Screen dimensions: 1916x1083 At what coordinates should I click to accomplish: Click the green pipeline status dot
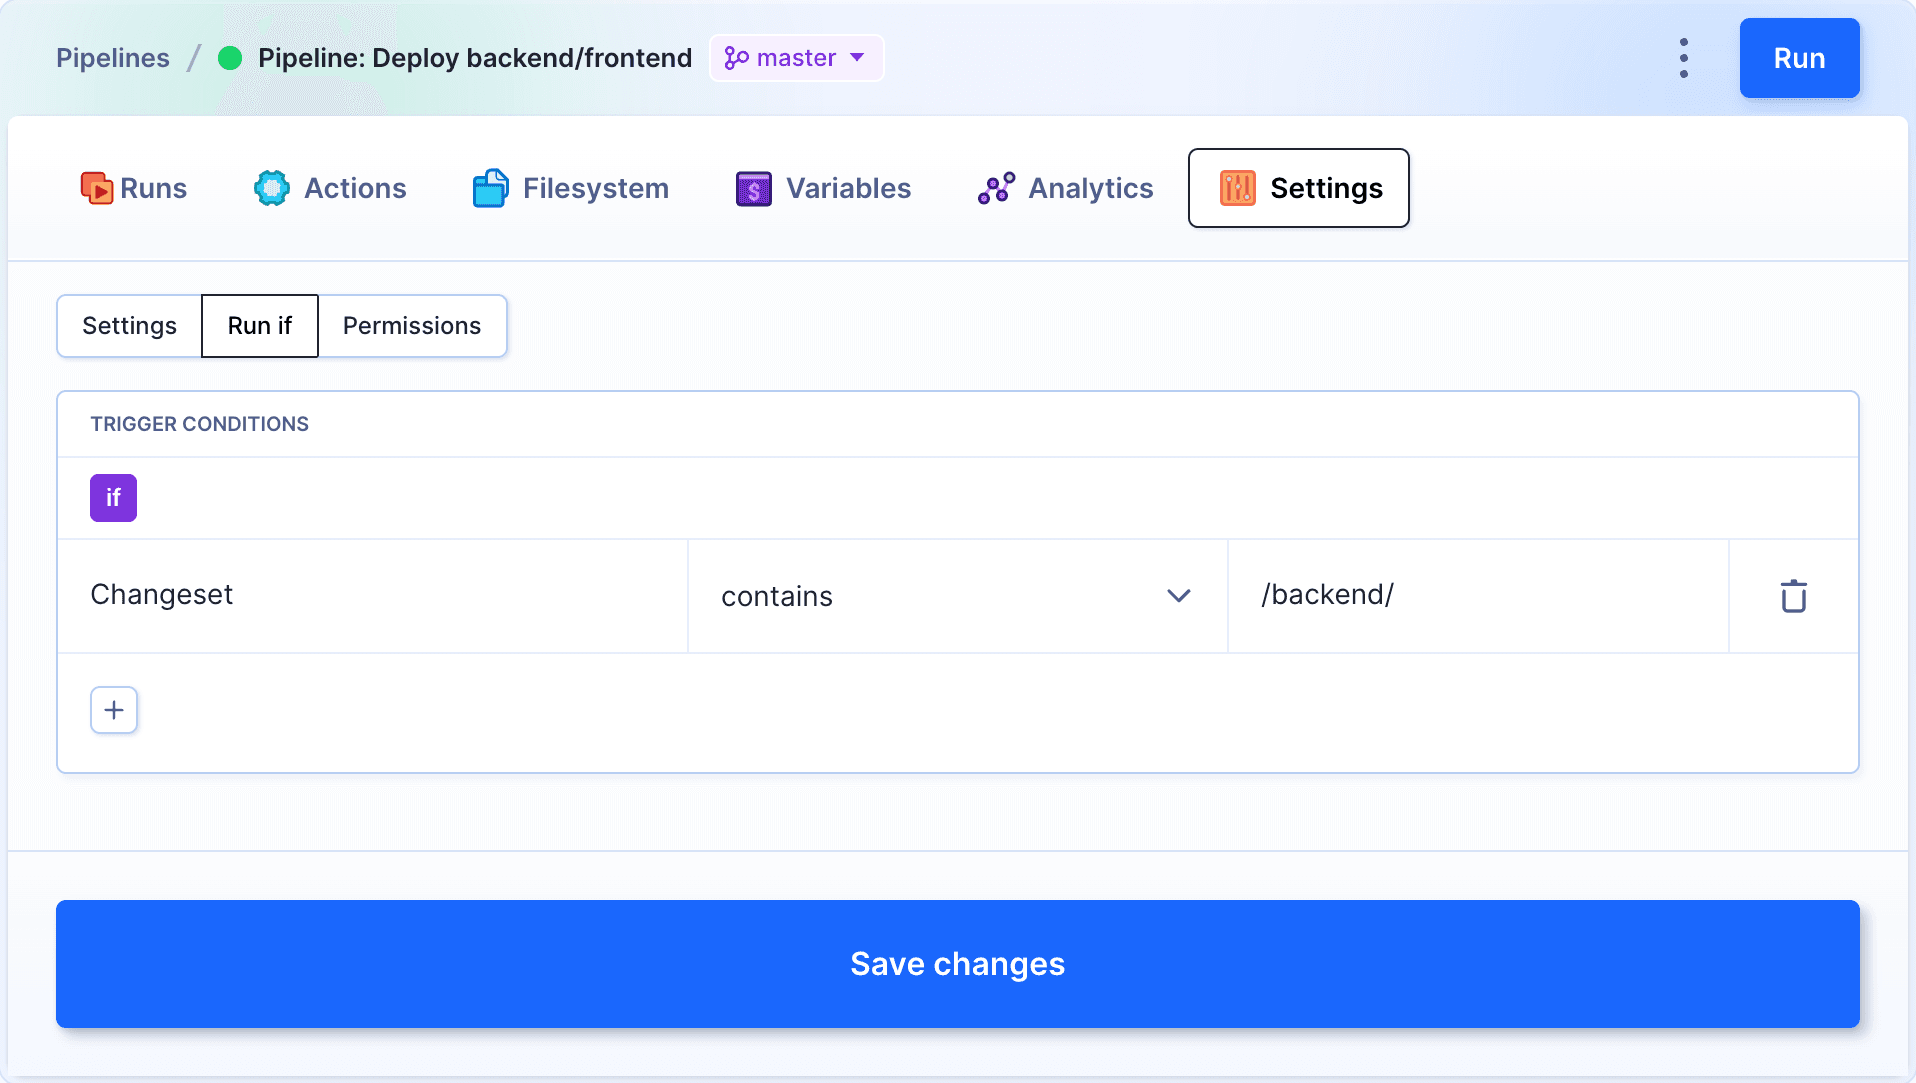[230, 58]
